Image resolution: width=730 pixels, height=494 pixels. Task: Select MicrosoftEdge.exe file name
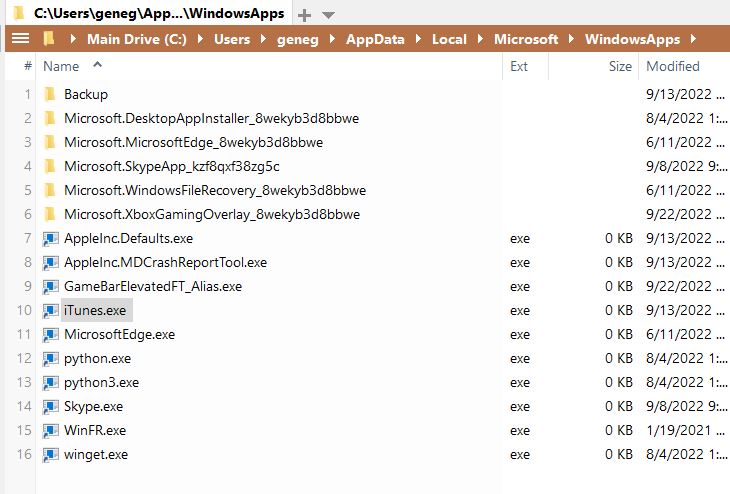point(120,334)
